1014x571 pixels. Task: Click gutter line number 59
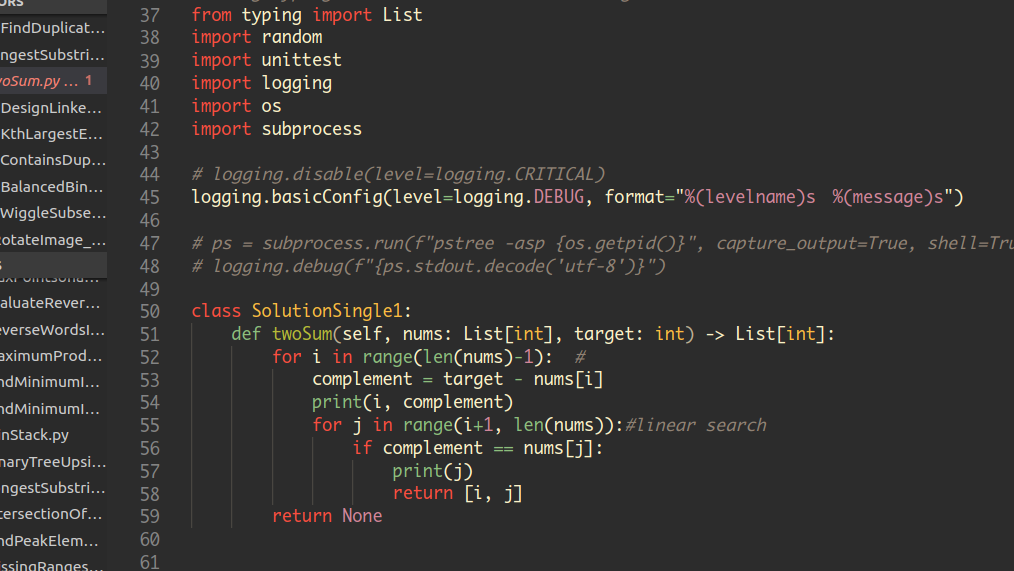pyautogui.click(x=150, y=517)
